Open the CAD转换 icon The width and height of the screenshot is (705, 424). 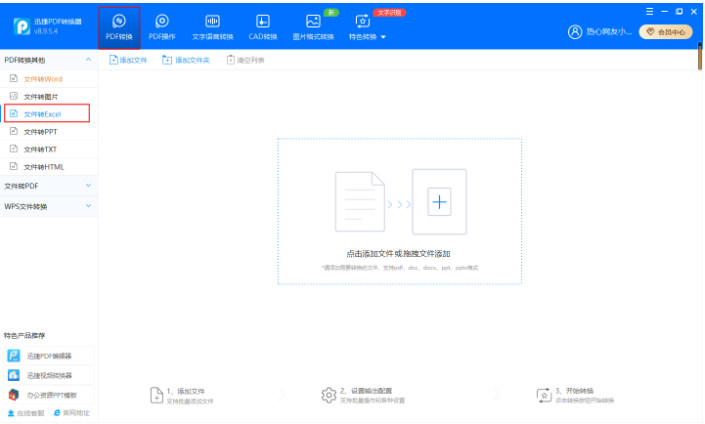[x=263, y=20]
